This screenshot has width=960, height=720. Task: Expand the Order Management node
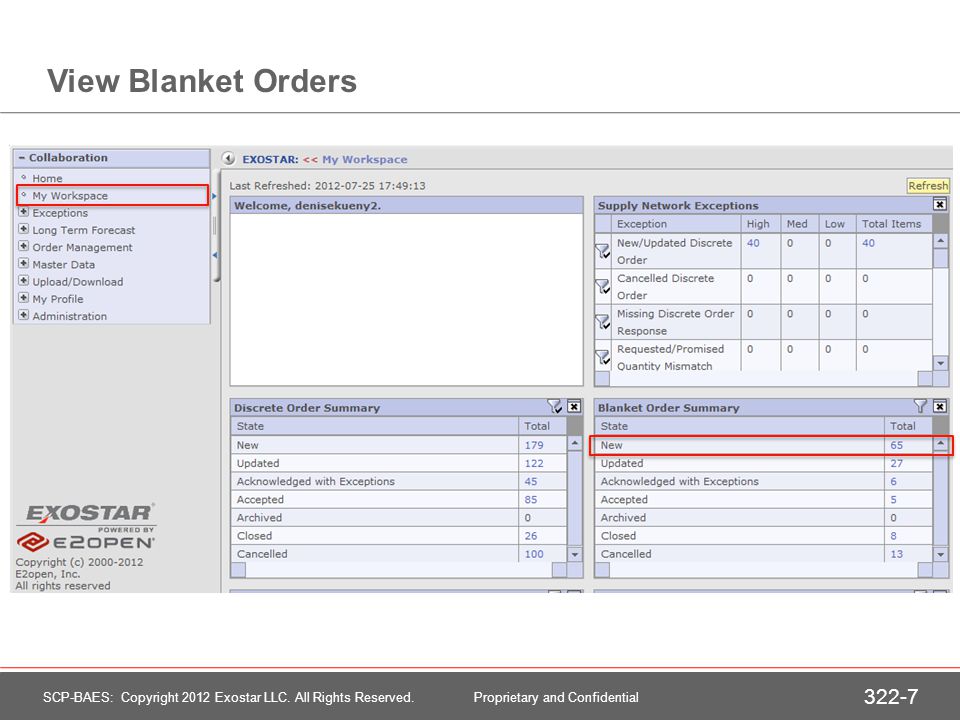coord(23,246)
